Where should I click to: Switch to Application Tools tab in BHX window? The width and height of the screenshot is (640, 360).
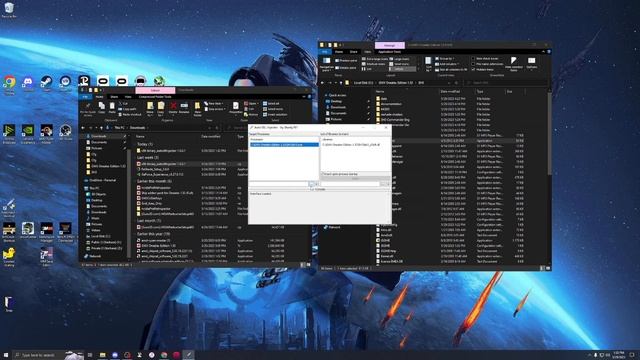pos(389,52)
